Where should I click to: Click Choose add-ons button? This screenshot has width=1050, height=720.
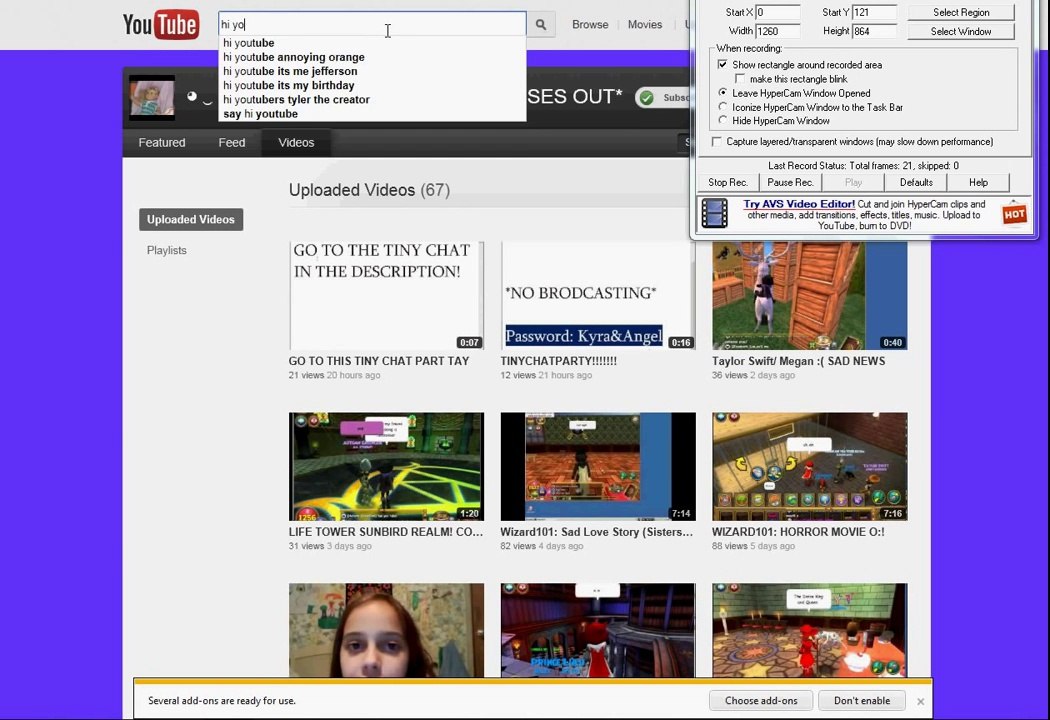[761, 701]
